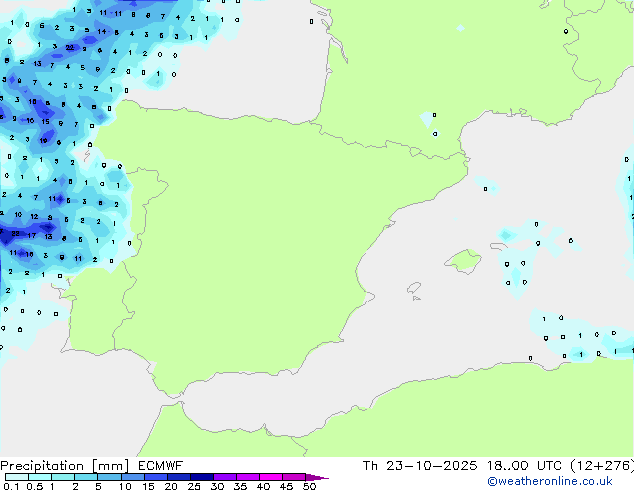This screenshot has width=634, height=490.
Task: Click the "[mm]" unit label
Action: coord(110,466)
